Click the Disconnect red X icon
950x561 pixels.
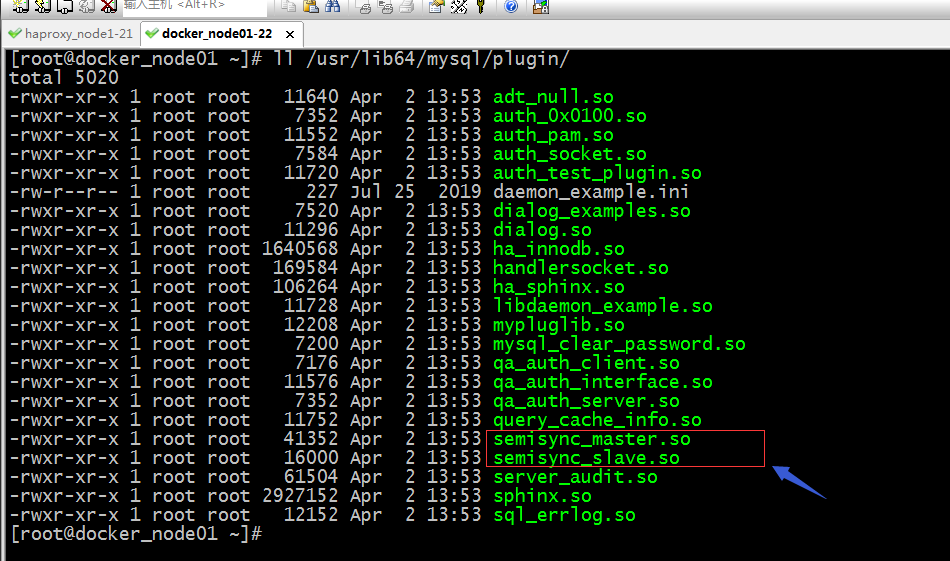(108, 6)
